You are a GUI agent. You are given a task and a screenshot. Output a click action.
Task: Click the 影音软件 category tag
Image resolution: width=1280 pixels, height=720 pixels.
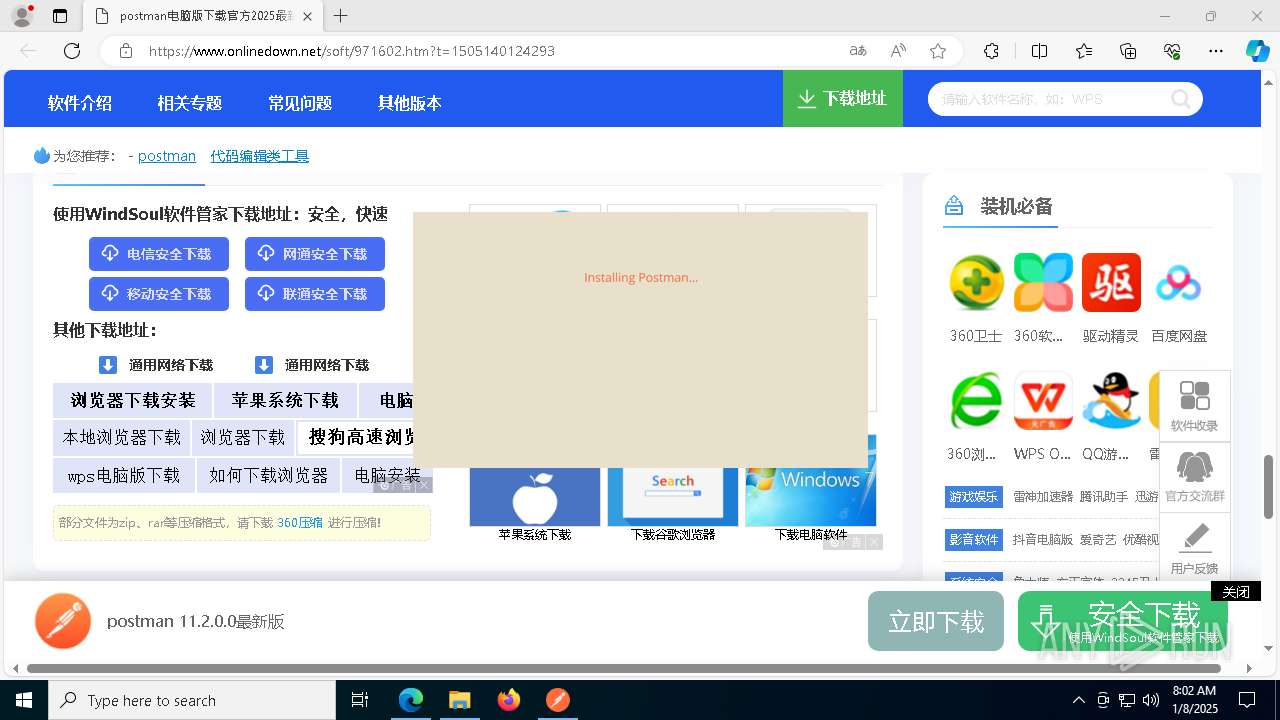[974, 540]
